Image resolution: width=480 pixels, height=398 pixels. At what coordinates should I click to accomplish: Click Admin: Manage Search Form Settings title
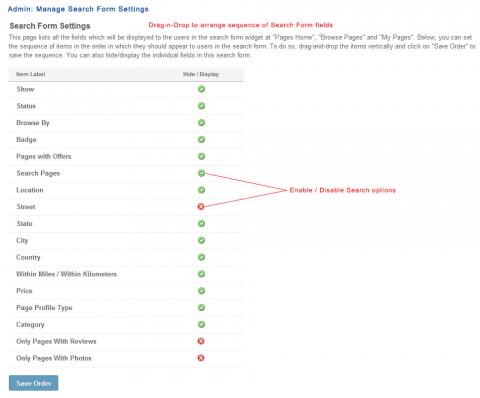coord(78,9)
